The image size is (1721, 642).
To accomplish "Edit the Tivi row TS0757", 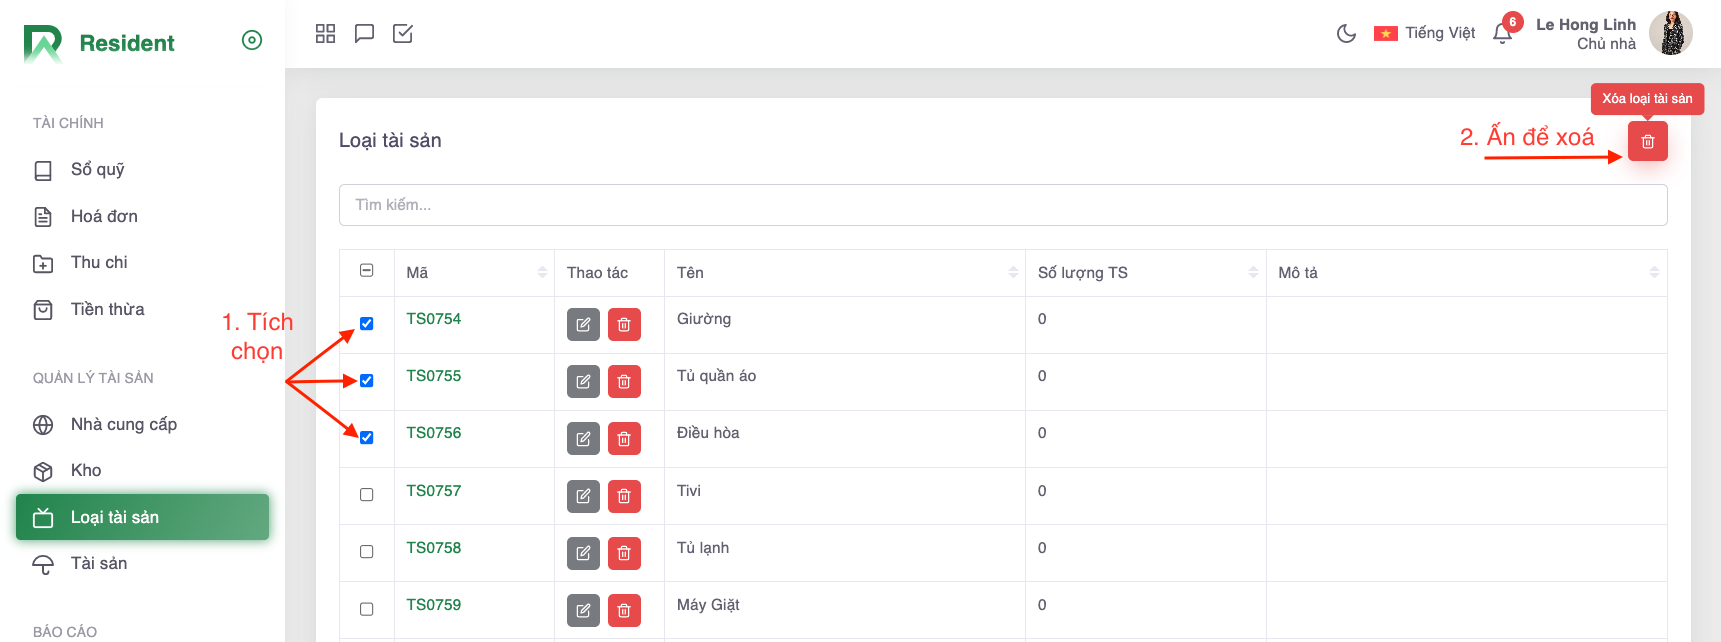I will (583, 496).
